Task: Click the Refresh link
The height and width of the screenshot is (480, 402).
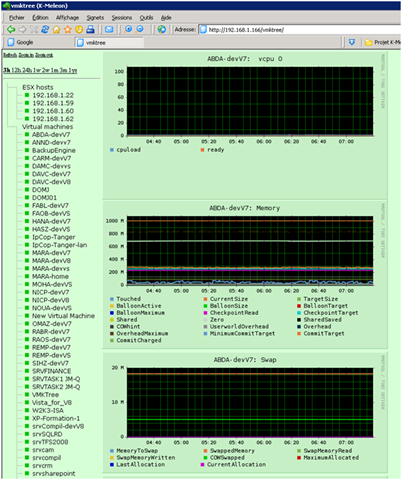Action: tap(10, 55)
